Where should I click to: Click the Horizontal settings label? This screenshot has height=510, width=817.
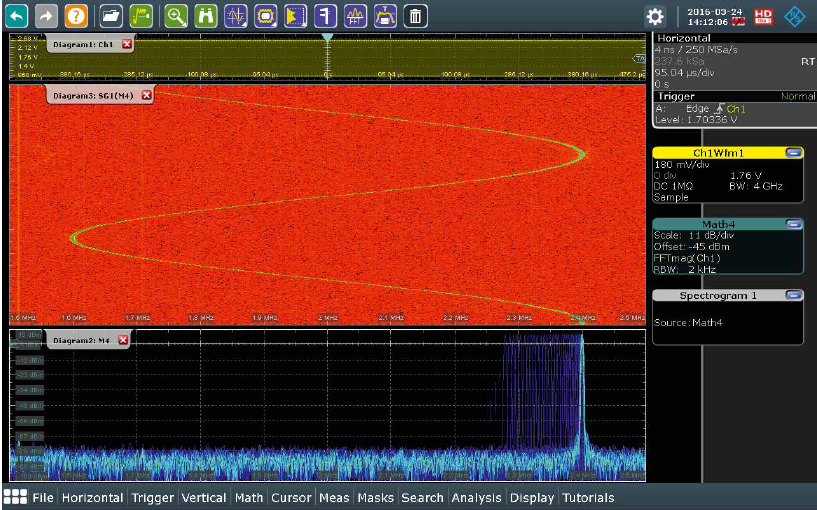click(x=684, y=38)
